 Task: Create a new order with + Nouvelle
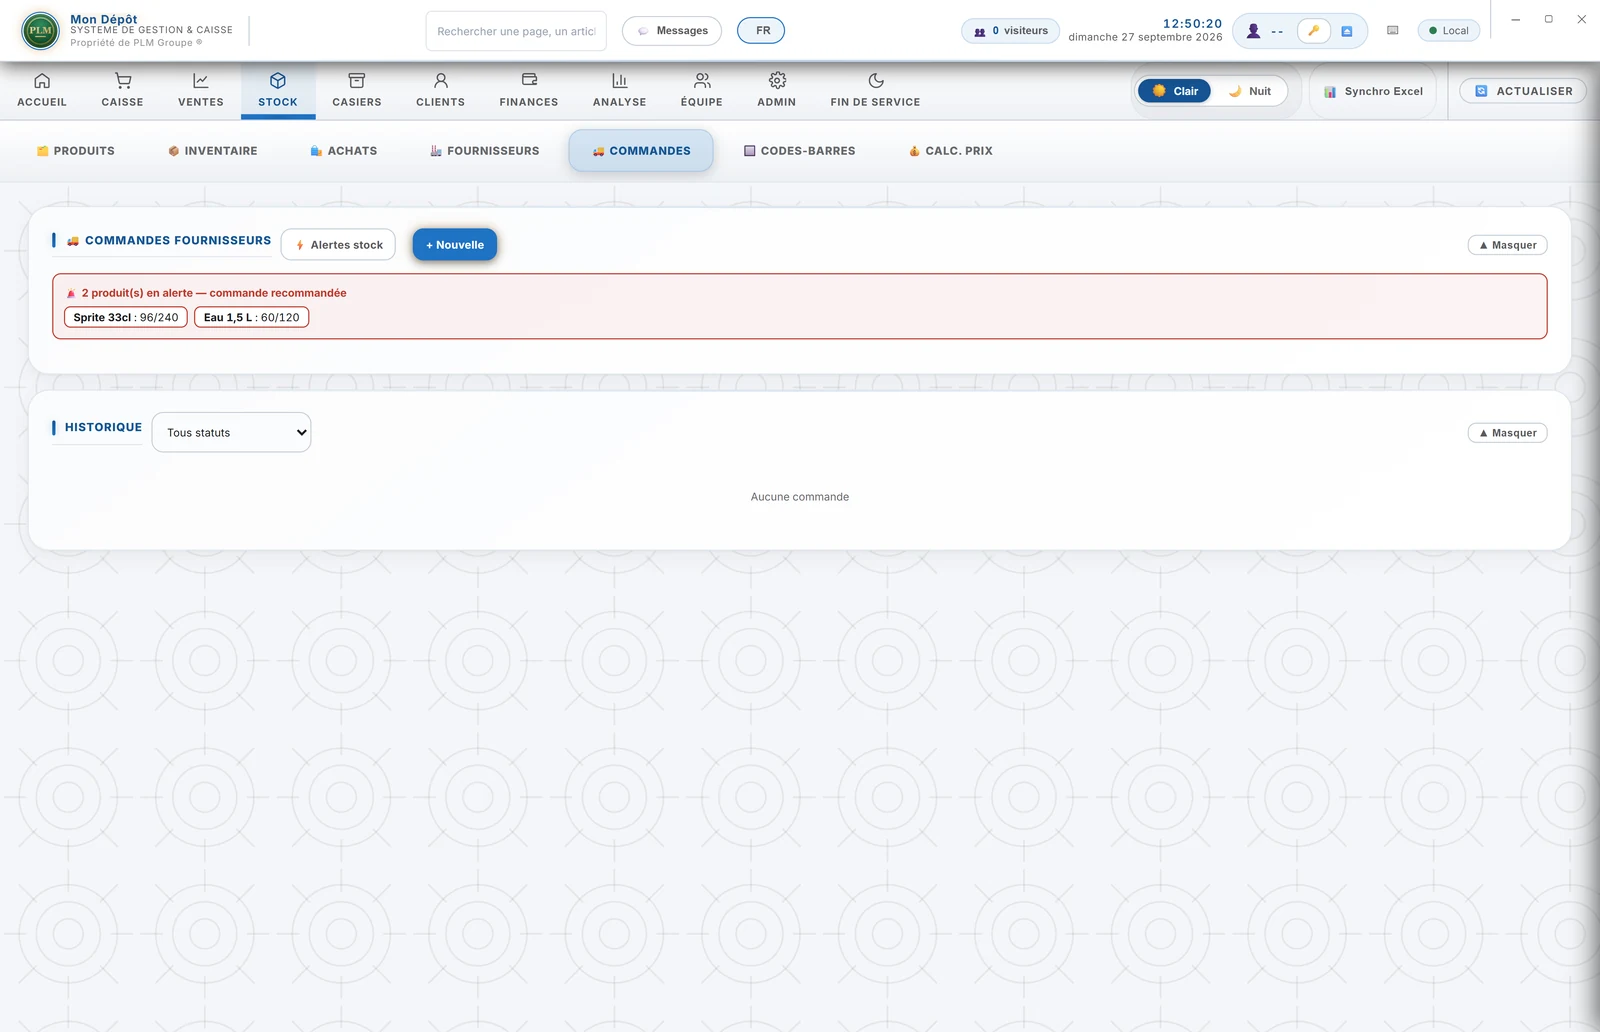(x=455, y=245)
